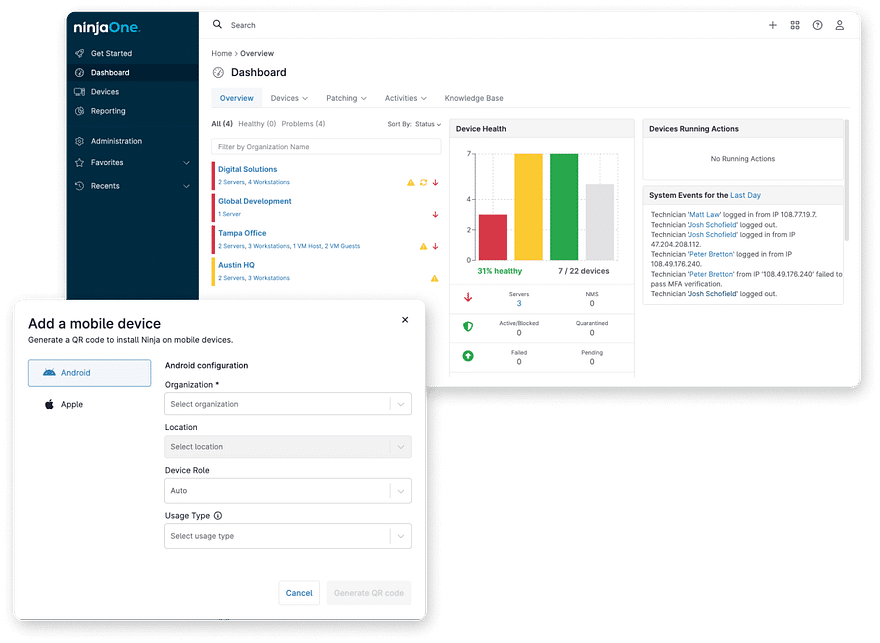Open the Tampa Office organization link
The width and height of the screenshot is (880, 643).
tap(242, 233)
